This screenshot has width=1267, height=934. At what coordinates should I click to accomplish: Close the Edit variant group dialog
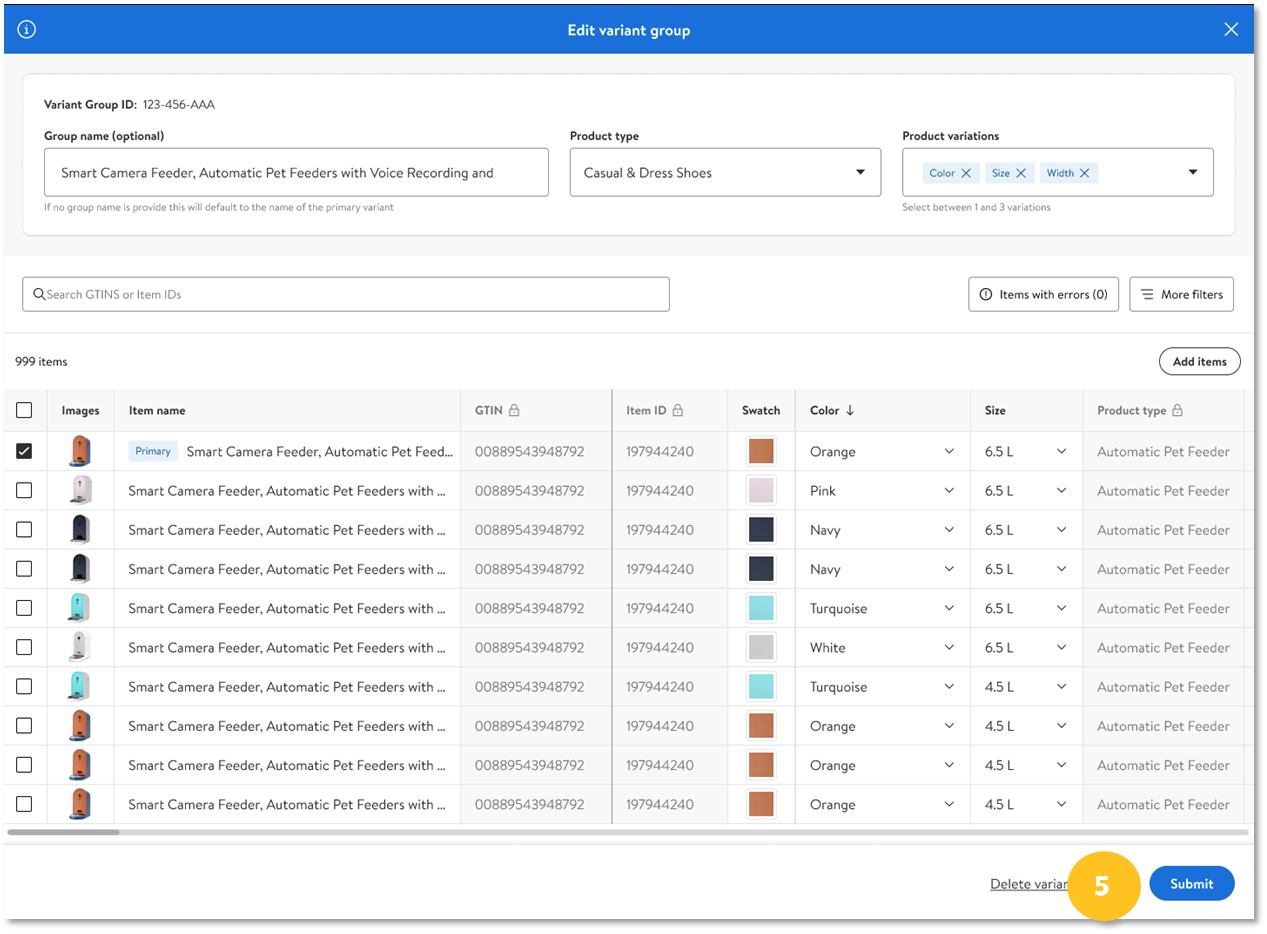1231,30
